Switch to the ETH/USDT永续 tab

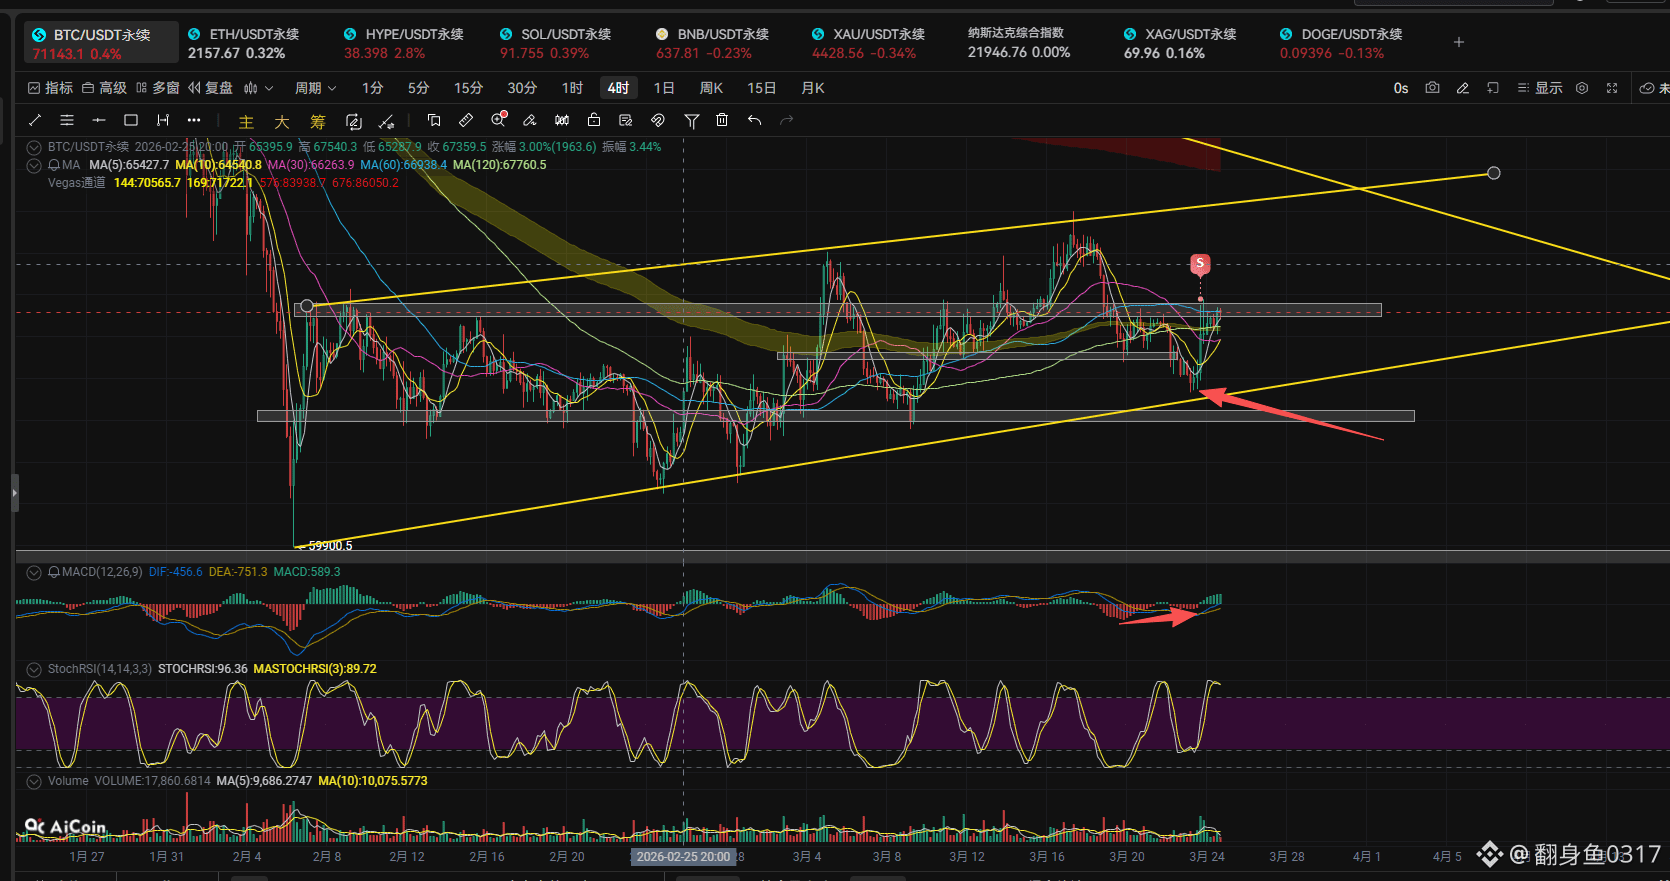click(243, 43)
